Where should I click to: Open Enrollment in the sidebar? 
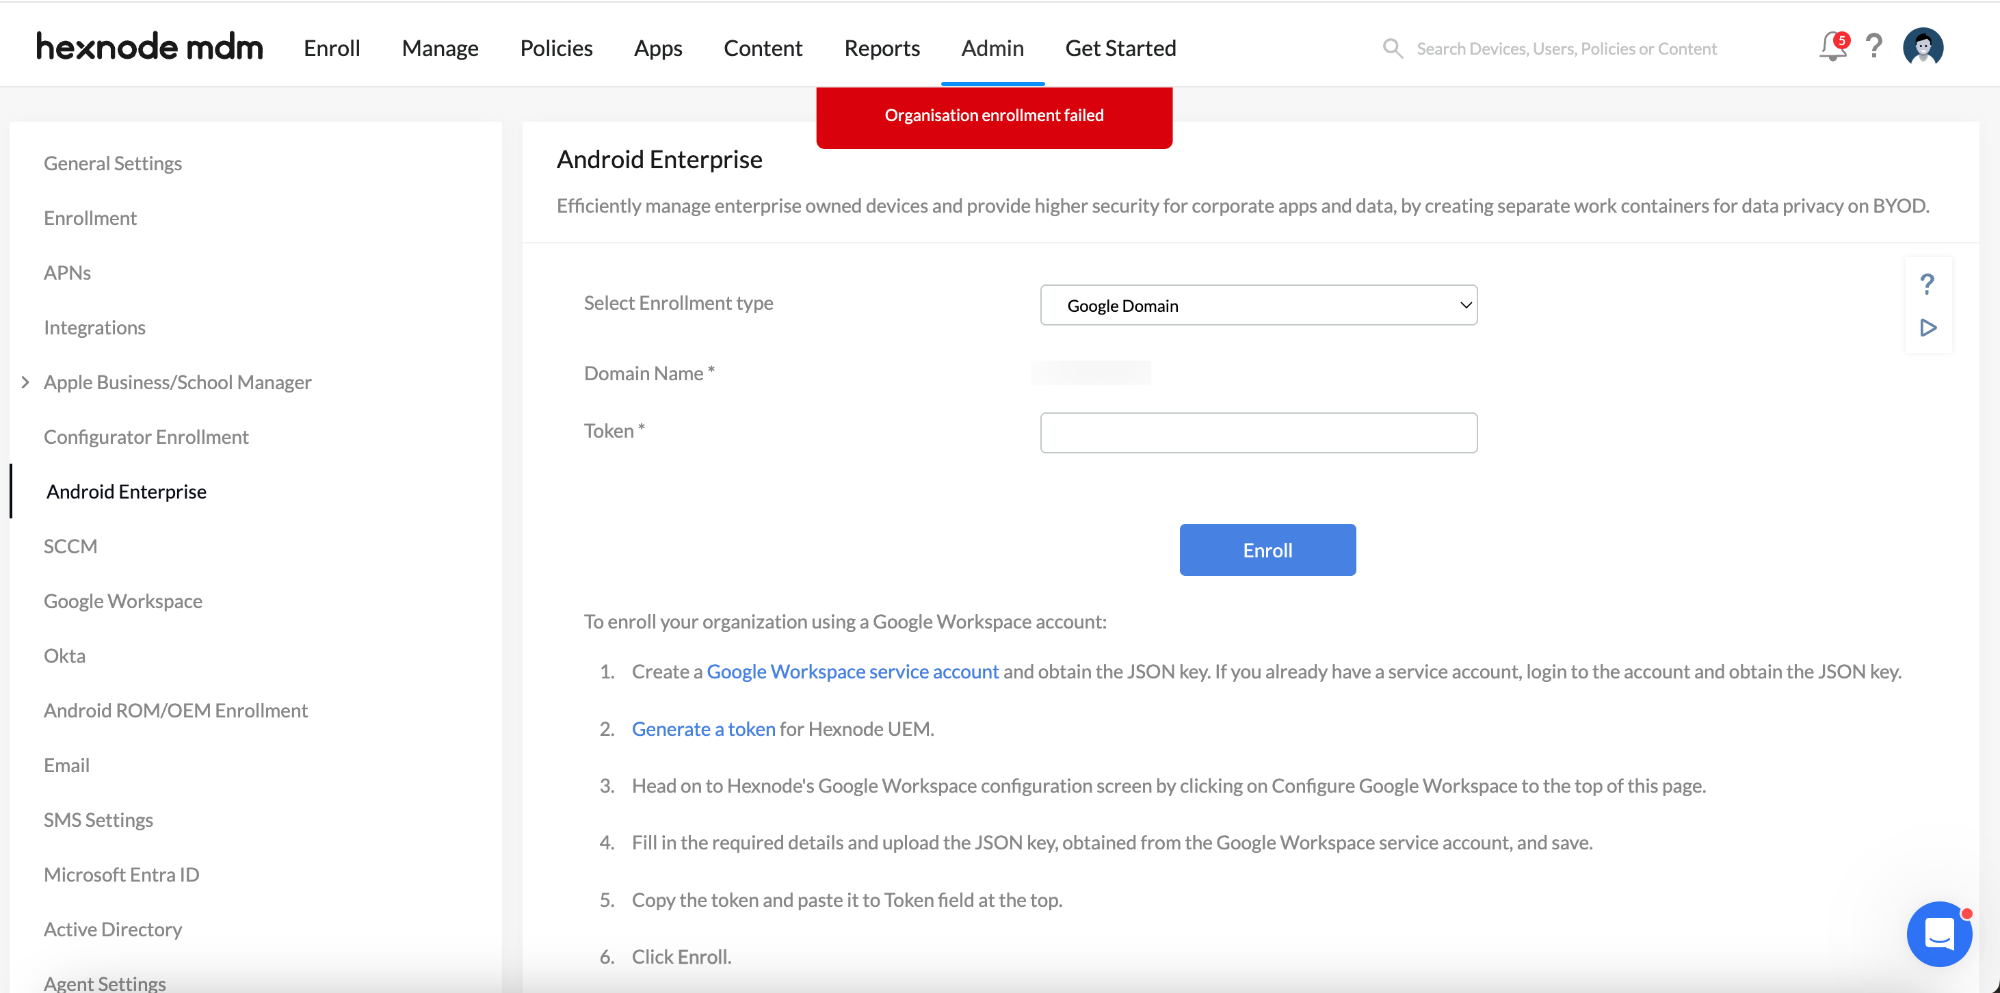pos(90,218)
